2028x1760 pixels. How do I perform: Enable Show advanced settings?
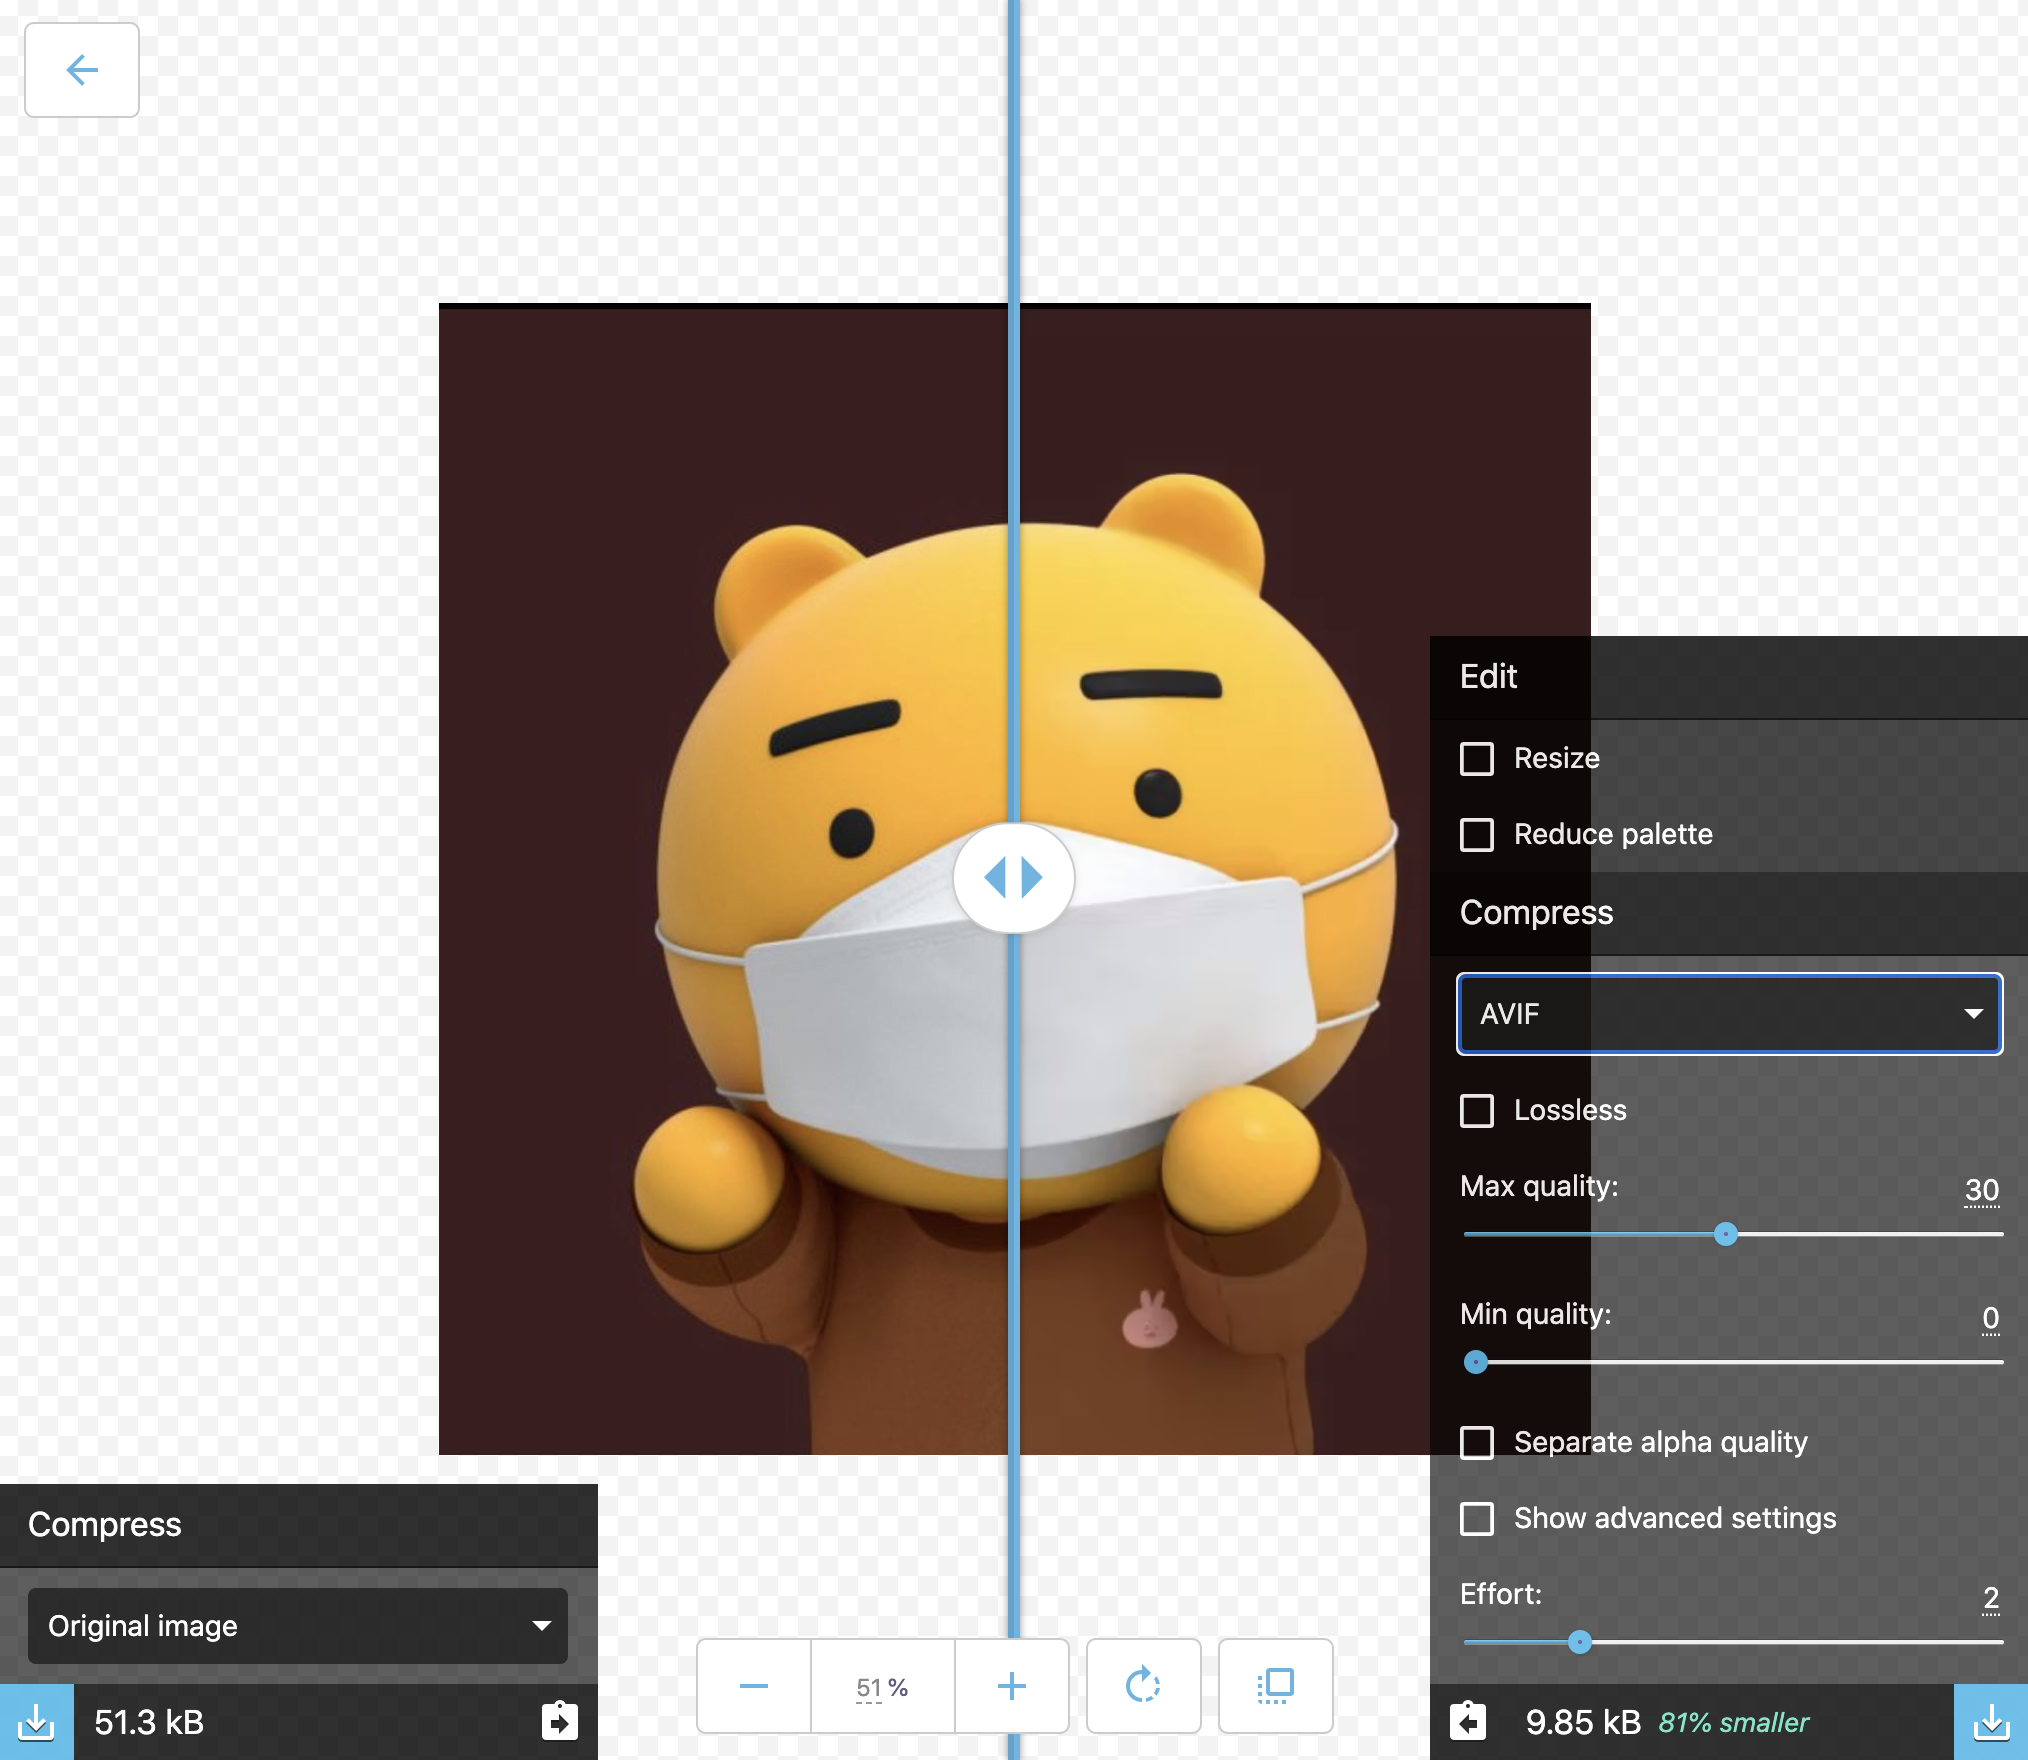coord(1477,1519)
